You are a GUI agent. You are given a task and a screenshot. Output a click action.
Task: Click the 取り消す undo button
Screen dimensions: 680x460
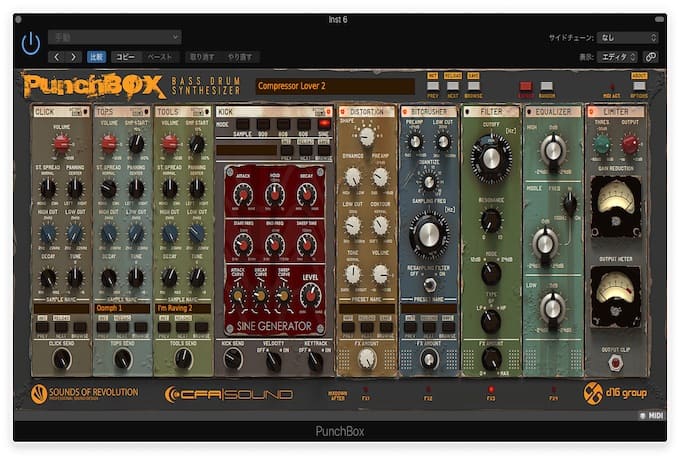point(202,57)
